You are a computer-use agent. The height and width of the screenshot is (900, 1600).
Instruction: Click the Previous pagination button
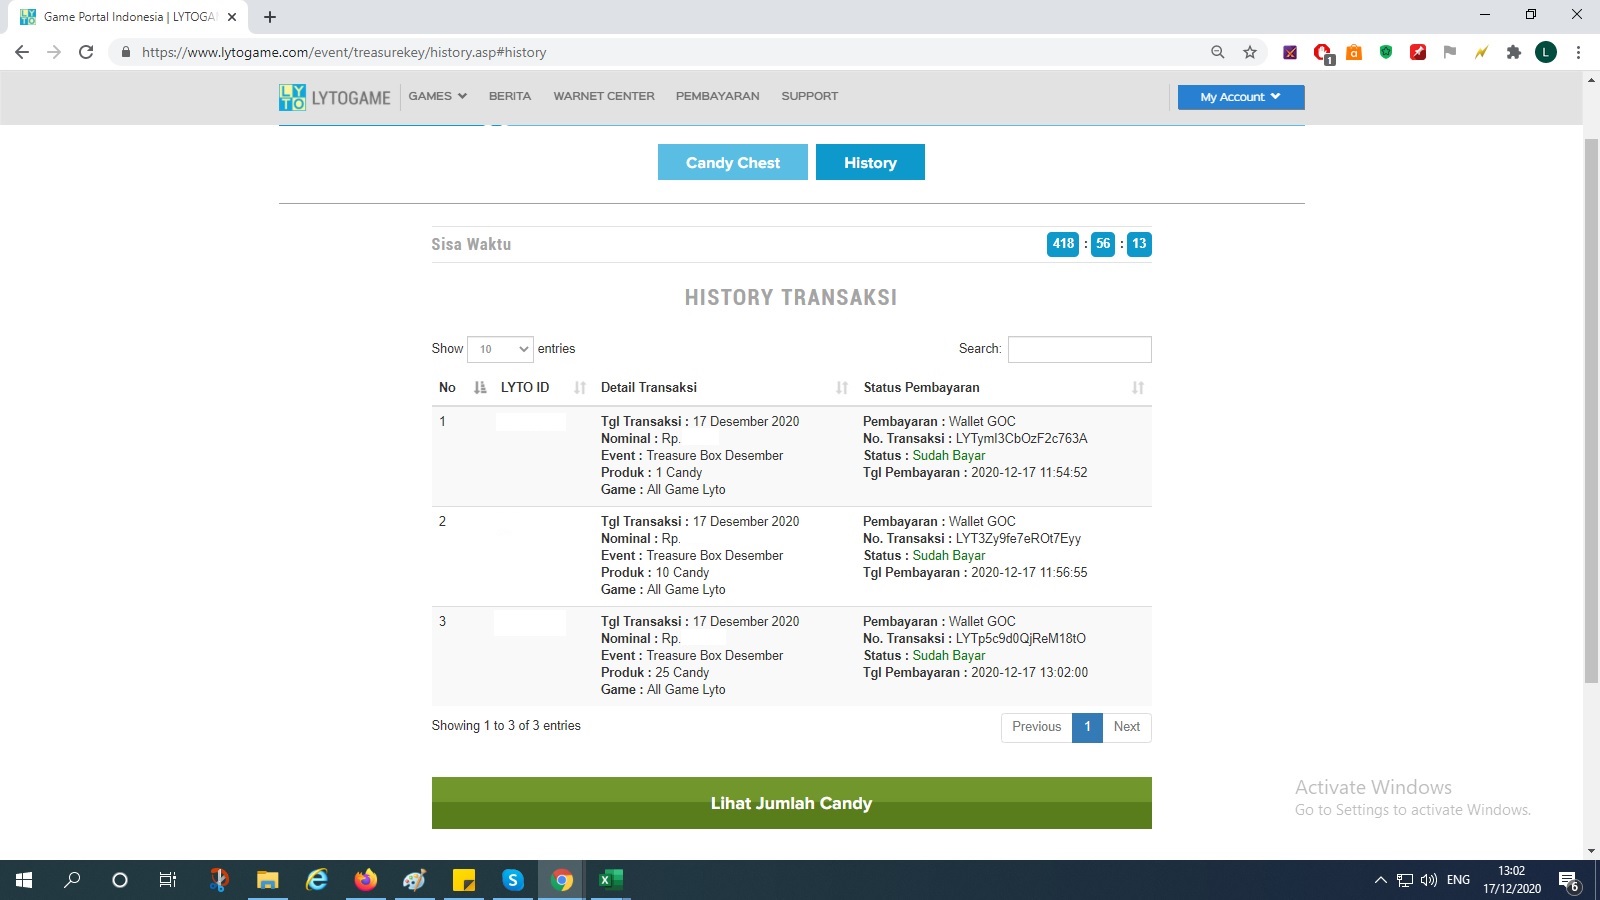coord(1036,727)
